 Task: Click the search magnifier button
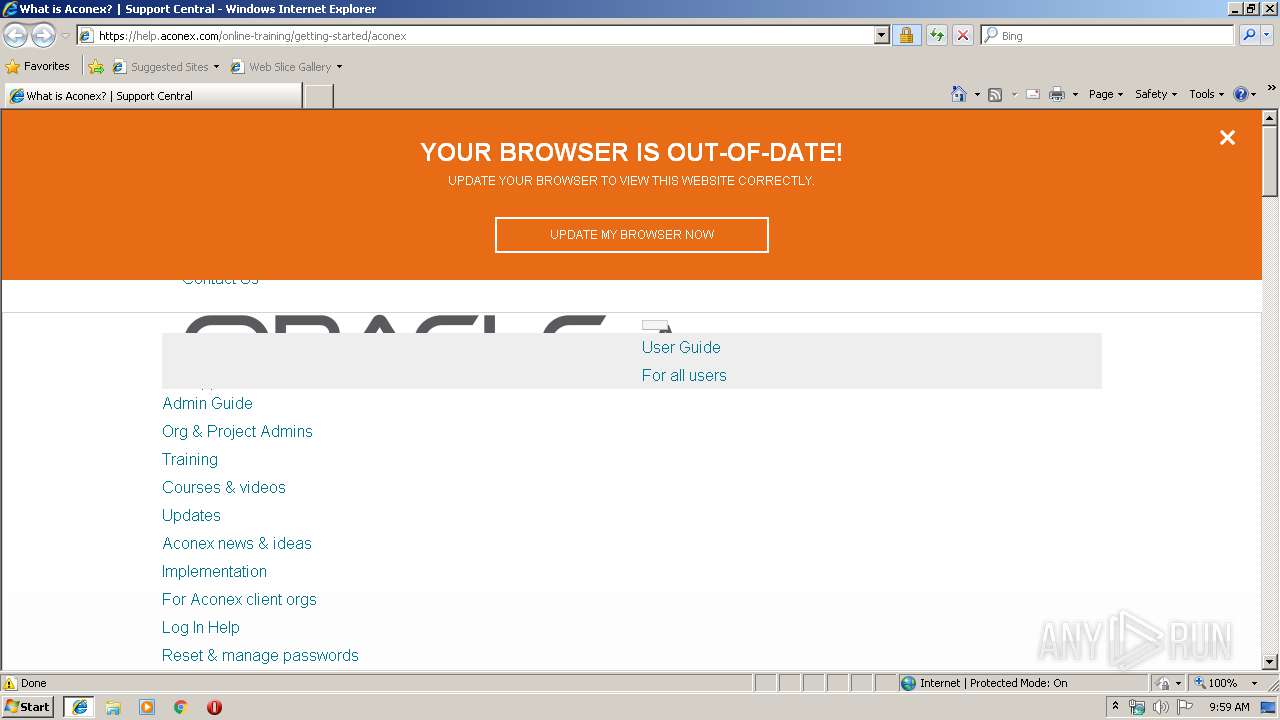(x=1248, y=35)
